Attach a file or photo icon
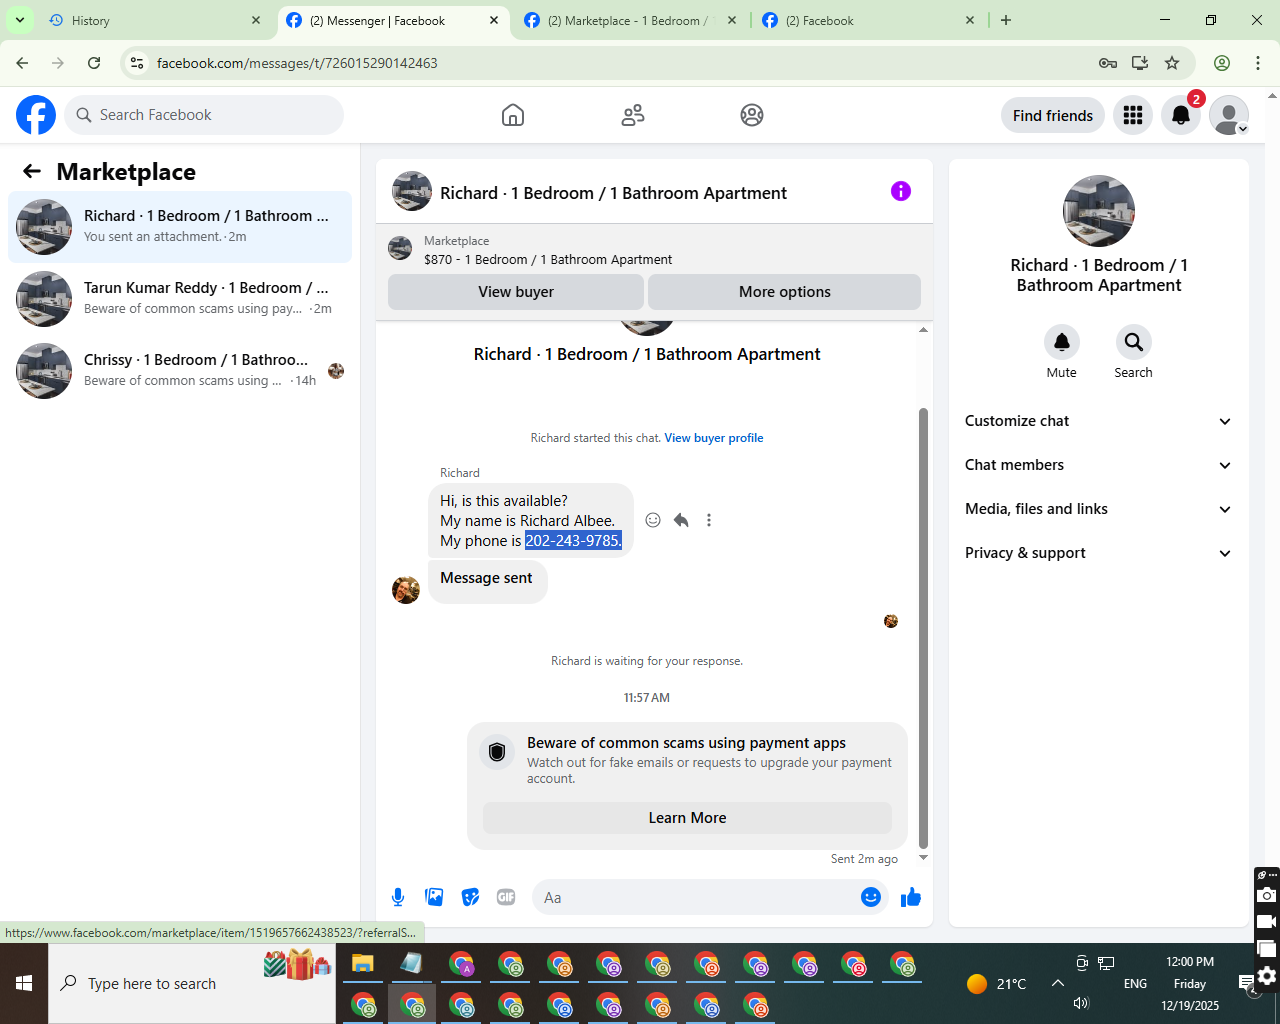 coord(434,897)
